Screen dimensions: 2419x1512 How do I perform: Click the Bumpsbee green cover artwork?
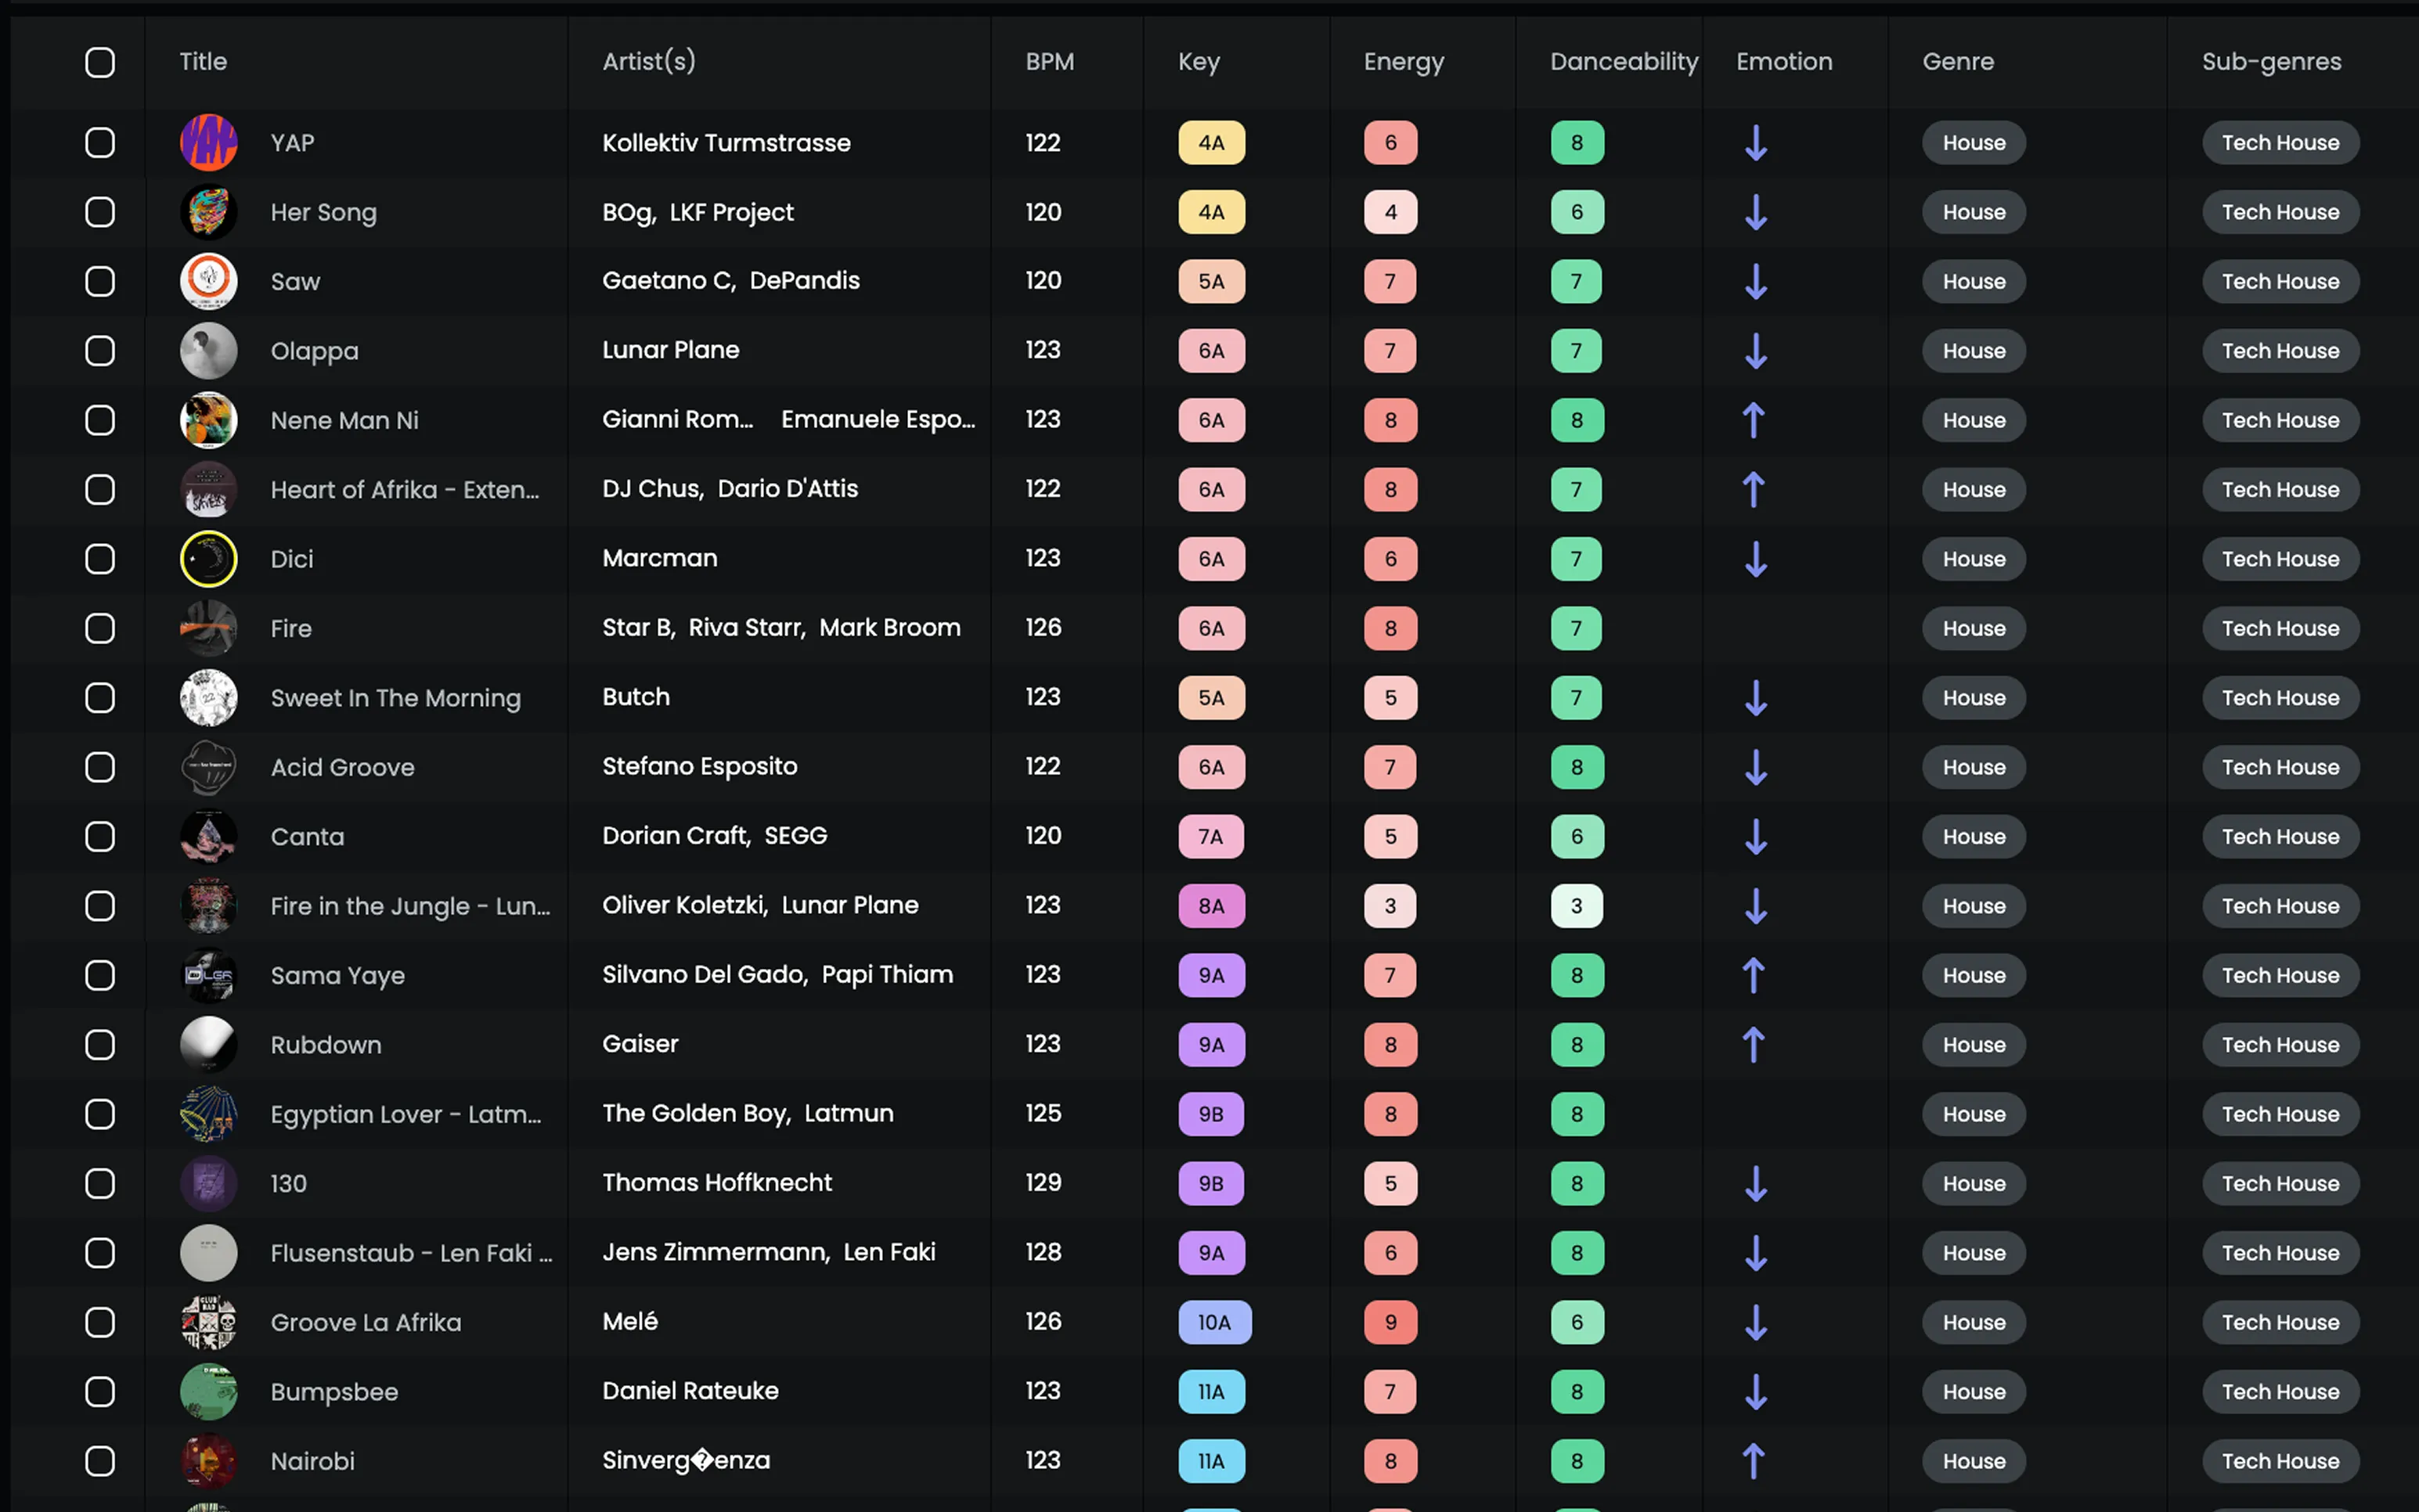click(x=208, y=1392)
